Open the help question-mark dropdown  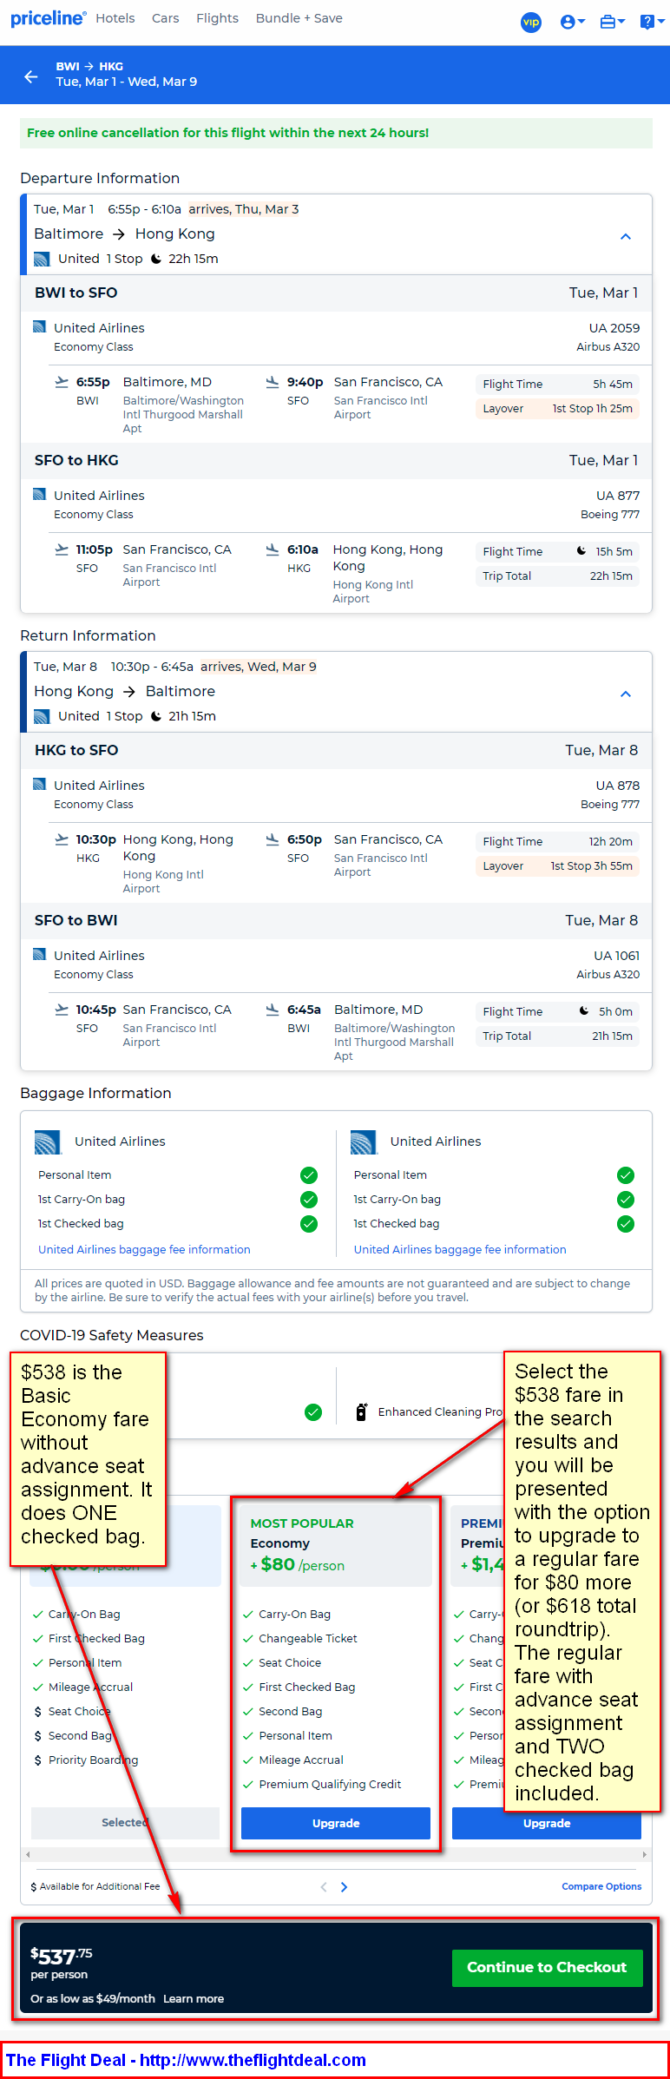tap(650, 22)
